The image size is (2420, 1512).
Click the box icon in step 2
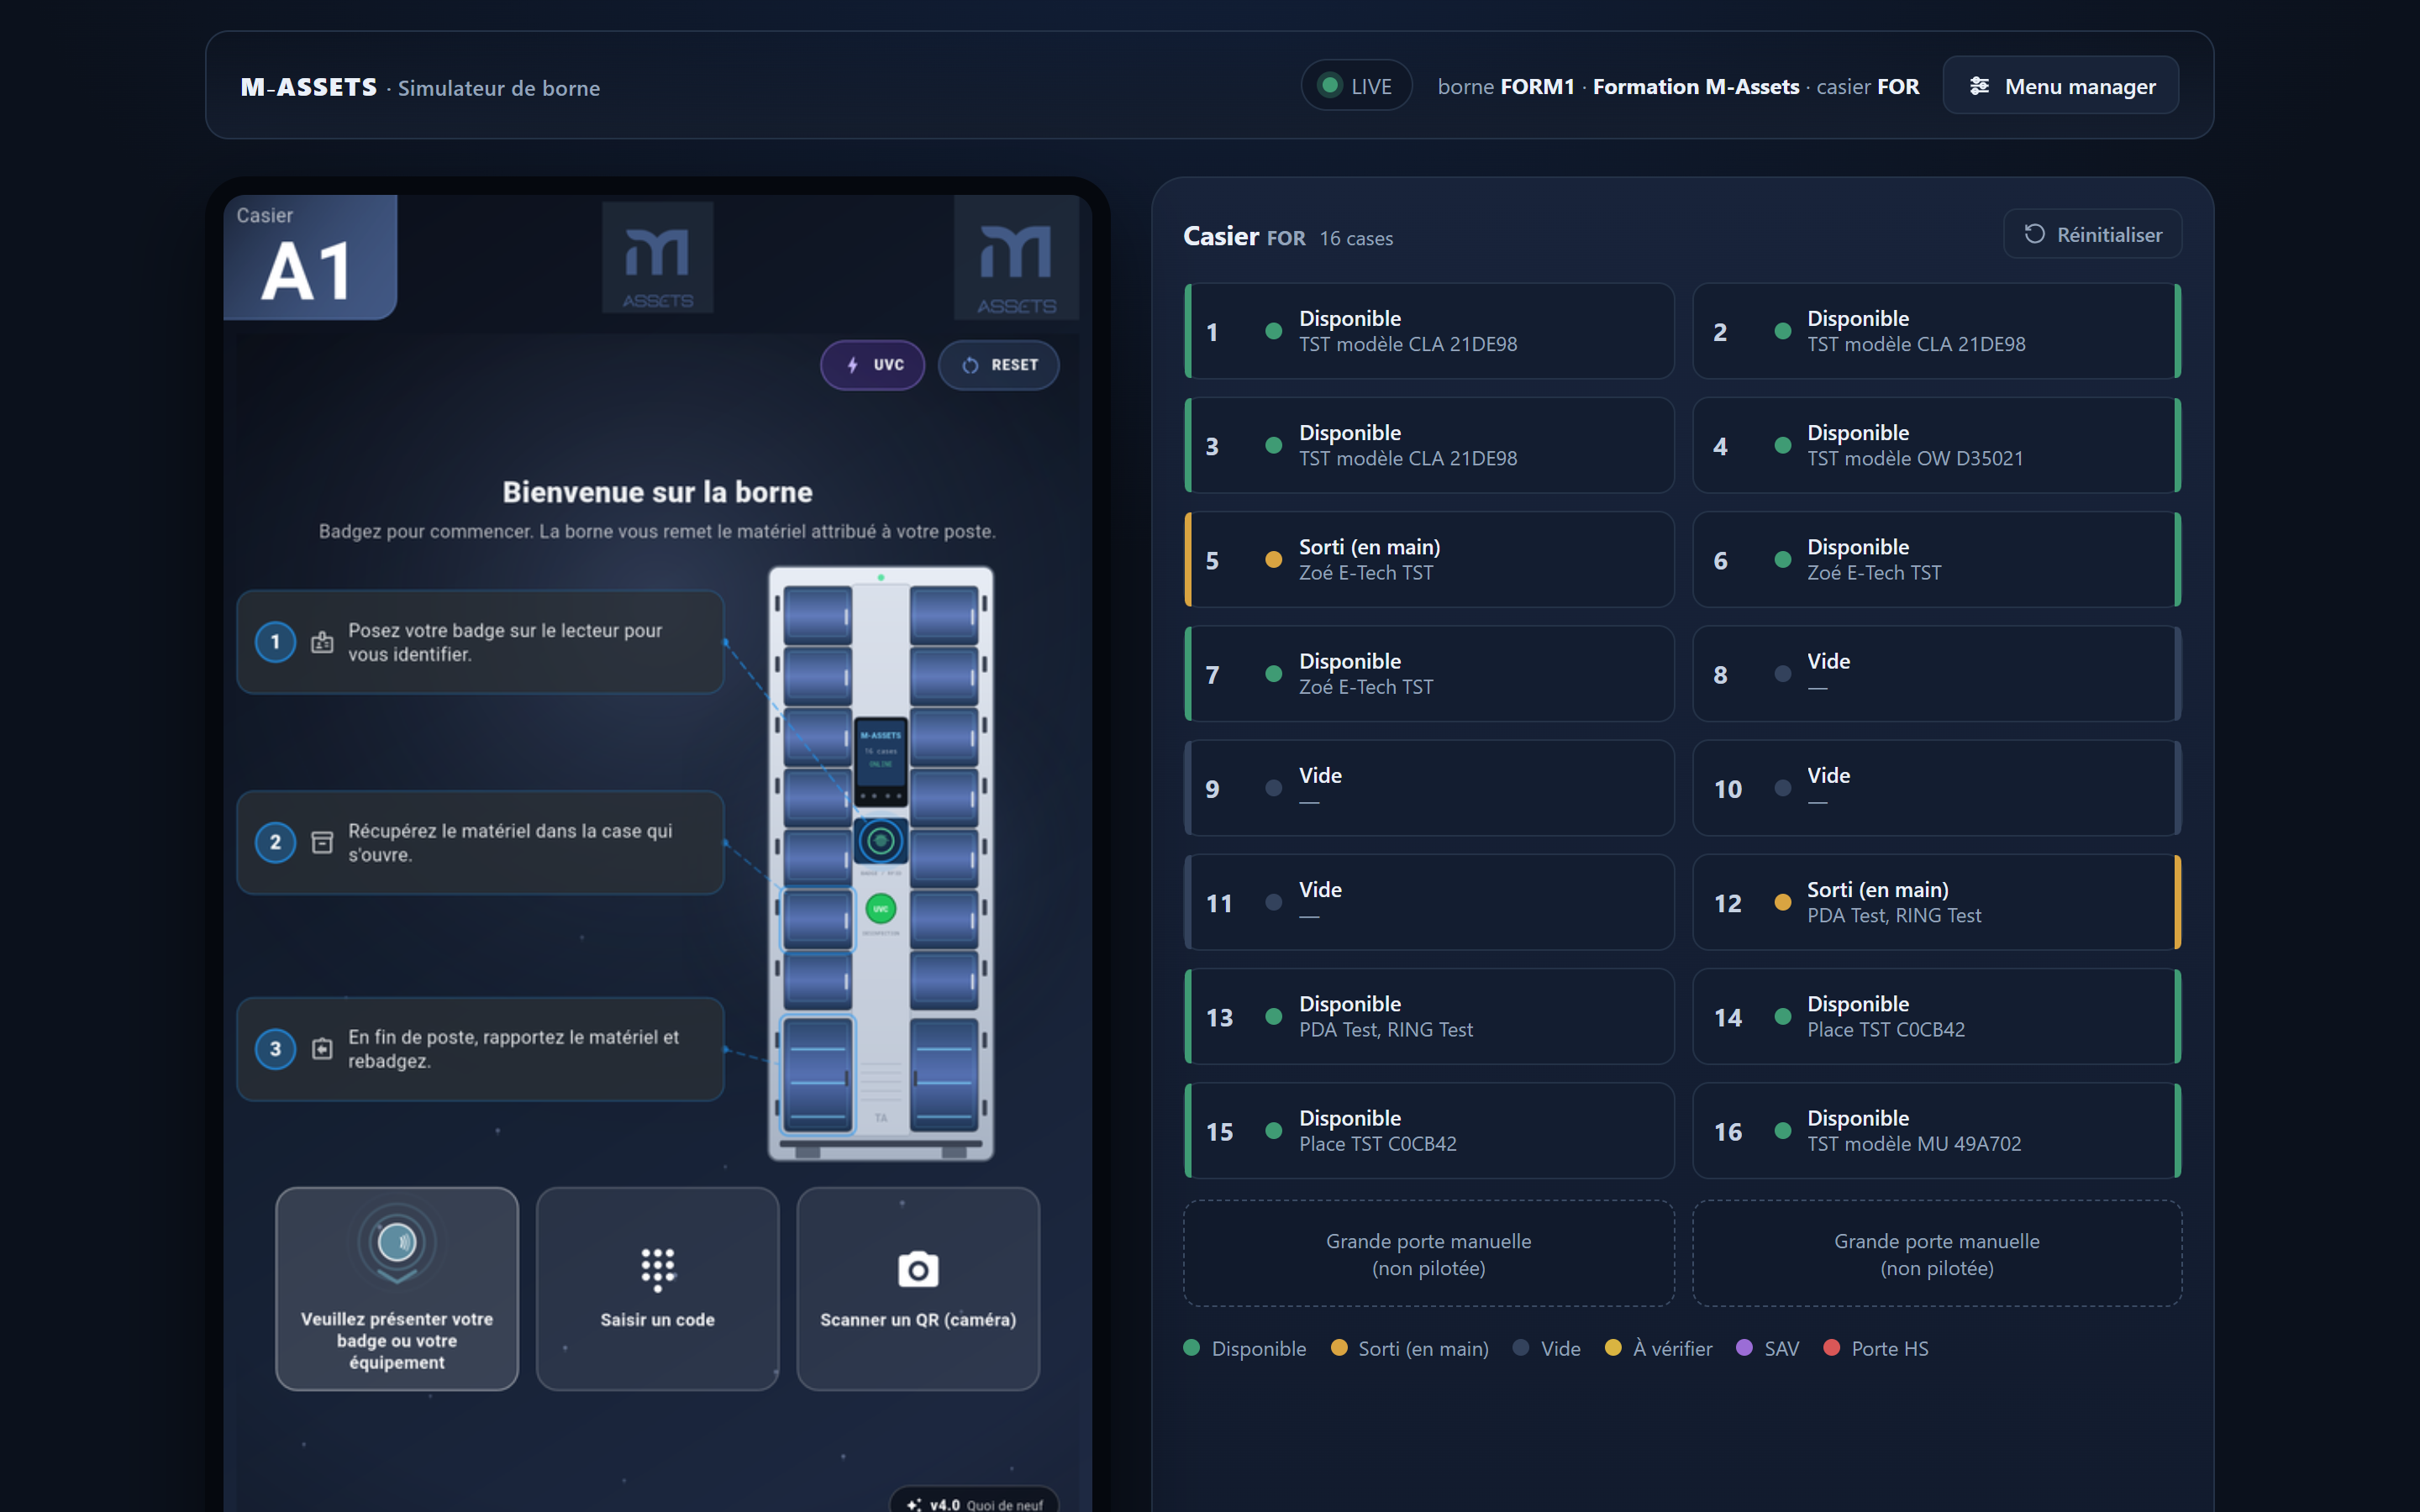pos(322,843)
